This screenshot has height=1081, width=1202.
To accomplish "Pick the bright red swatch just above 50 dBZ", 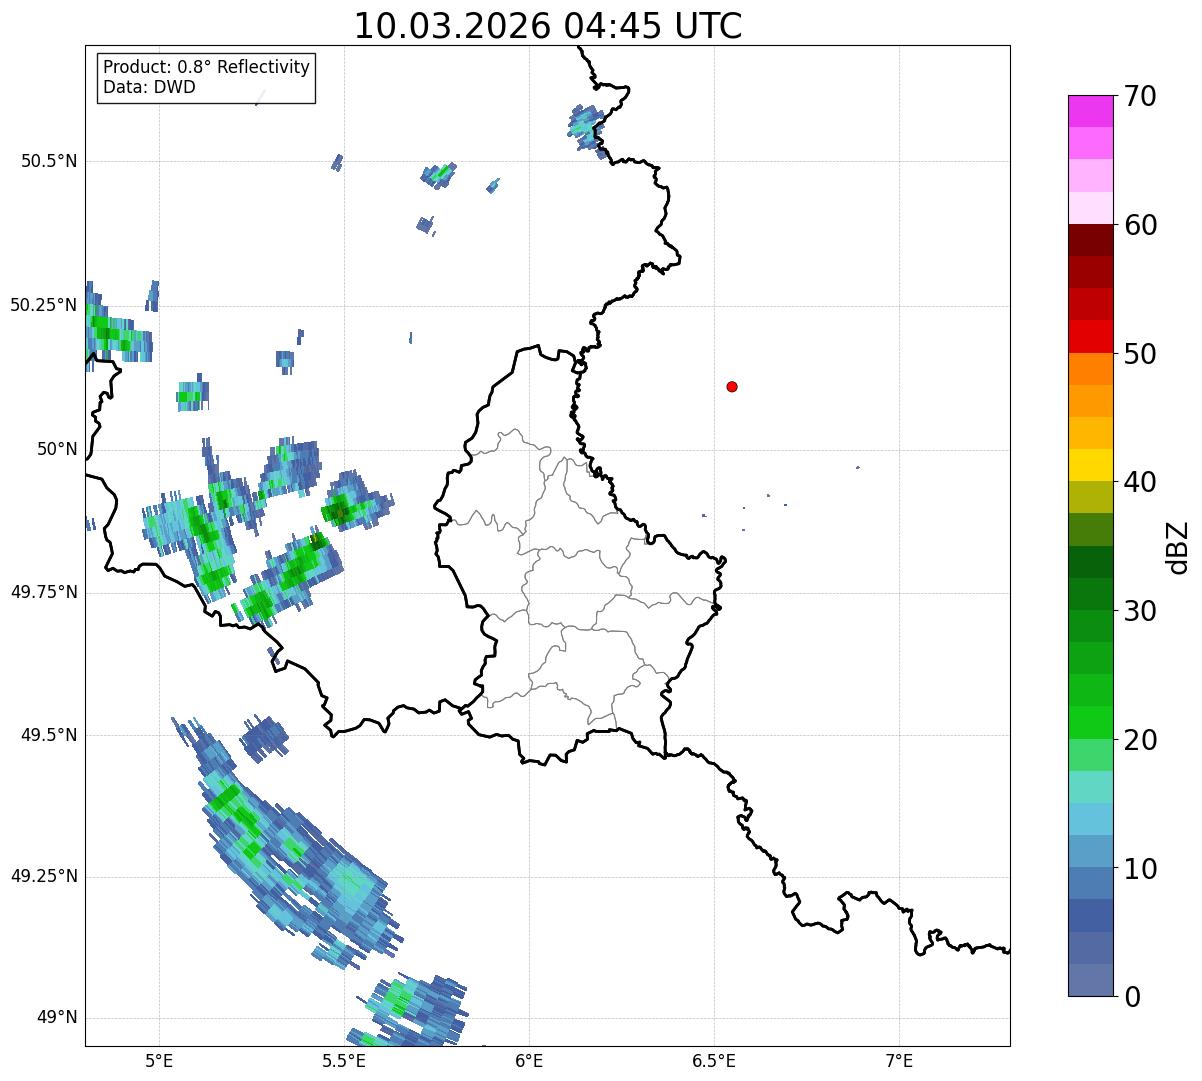I will click(1091, 337).
